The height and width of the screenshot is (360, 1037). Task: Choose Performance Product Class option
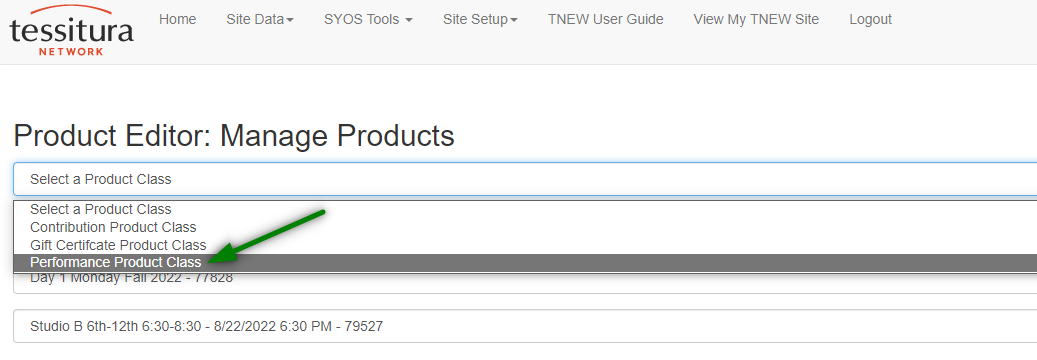(525, 263)
